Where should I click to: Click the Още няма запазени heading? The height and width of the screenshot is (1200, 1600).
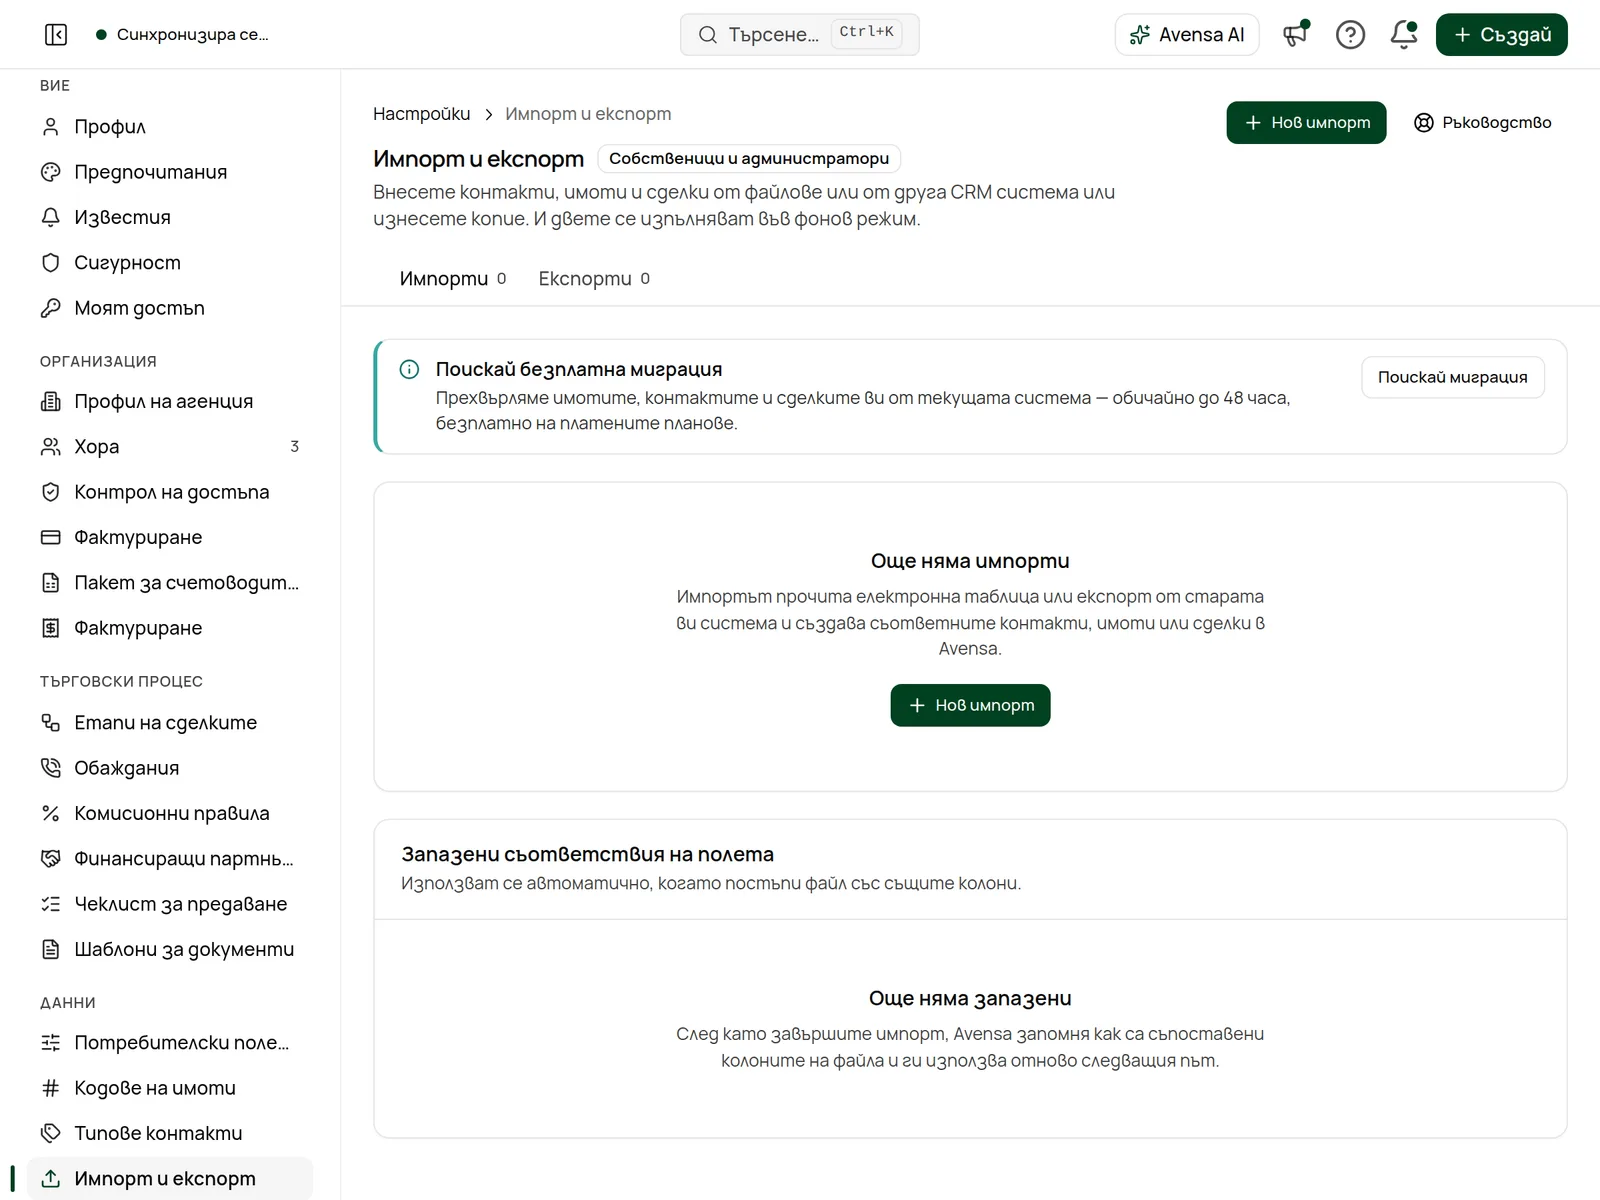(970, 998)
